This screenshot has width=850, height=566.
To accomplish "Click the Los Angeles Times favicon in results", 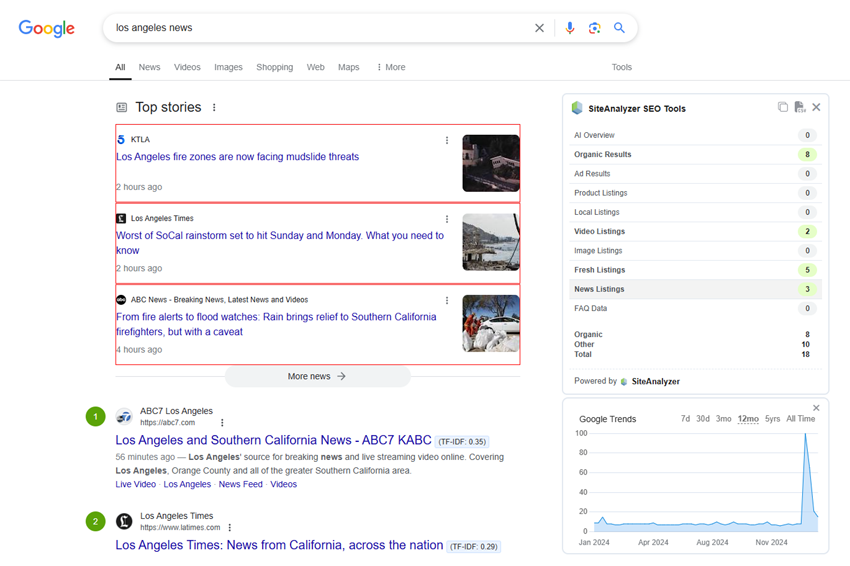I will tap(124, 522).
